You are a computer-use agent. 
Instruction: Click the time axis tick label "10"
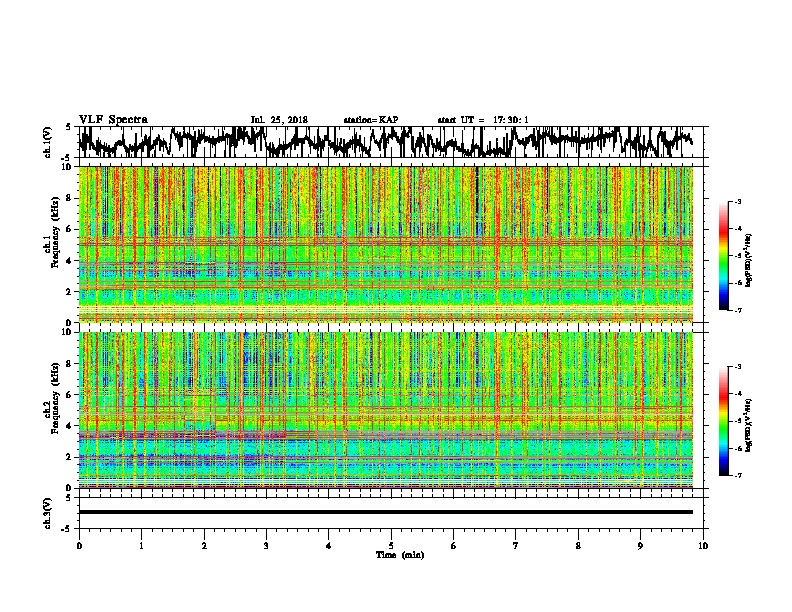tap(703, 546)
